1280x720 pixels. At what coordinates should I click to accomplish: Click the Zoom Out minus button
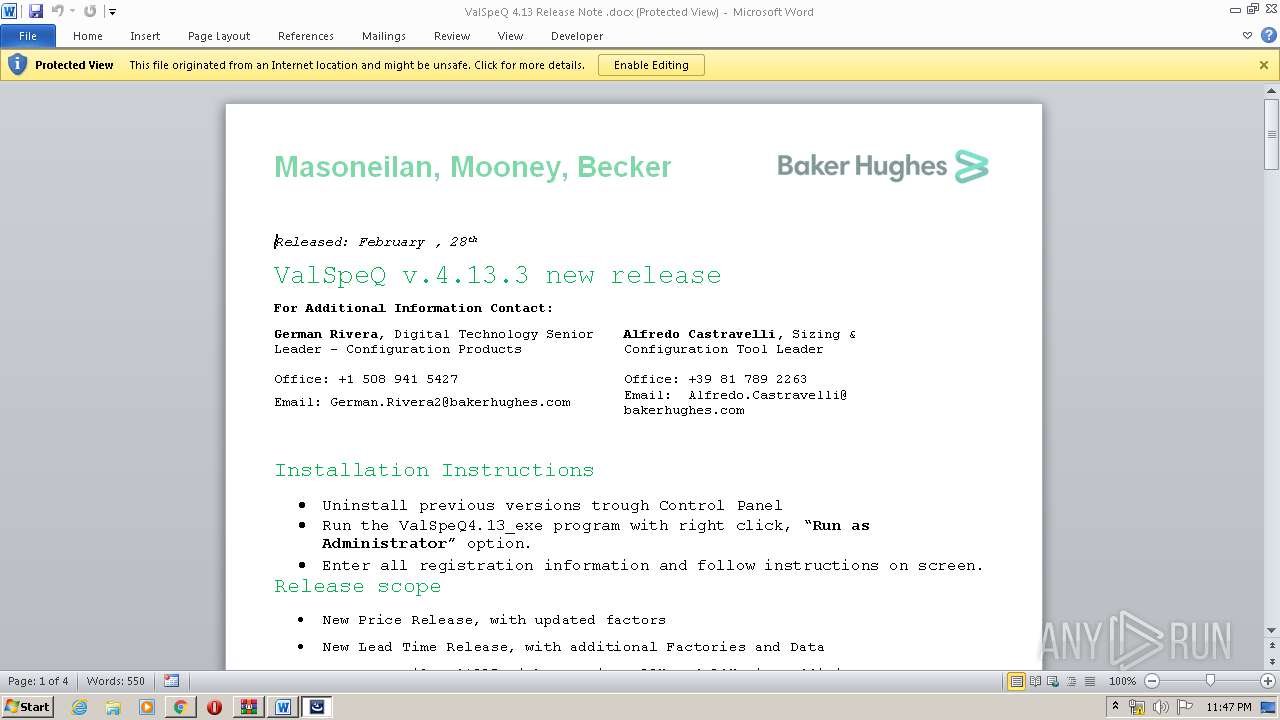pyautogui.click(x=1152, y=681)
